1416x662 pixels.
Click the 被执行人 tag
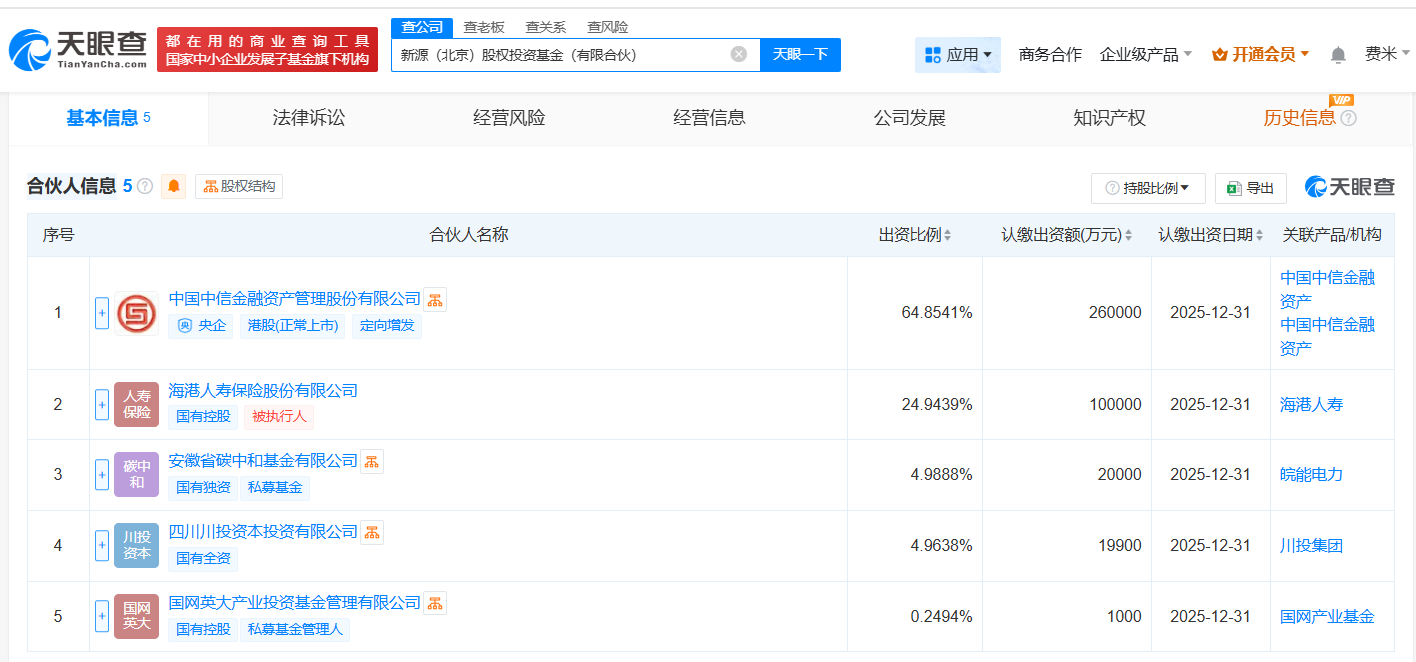pos(279,416)
